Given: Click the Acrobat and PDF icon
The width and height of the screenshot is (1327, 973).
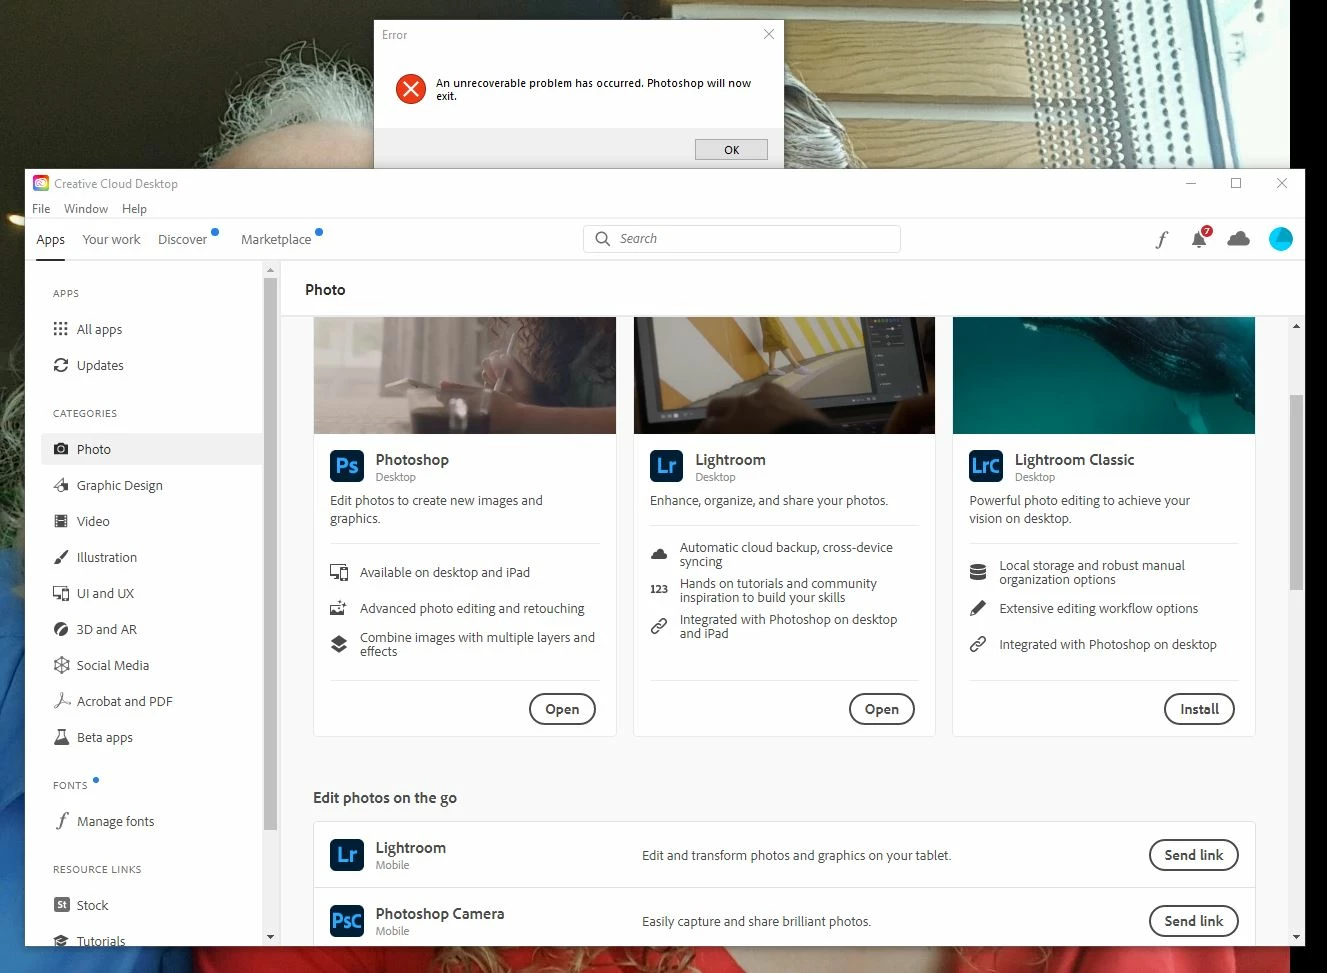Looking at the screenshot, I should click(x=61, y=701).
